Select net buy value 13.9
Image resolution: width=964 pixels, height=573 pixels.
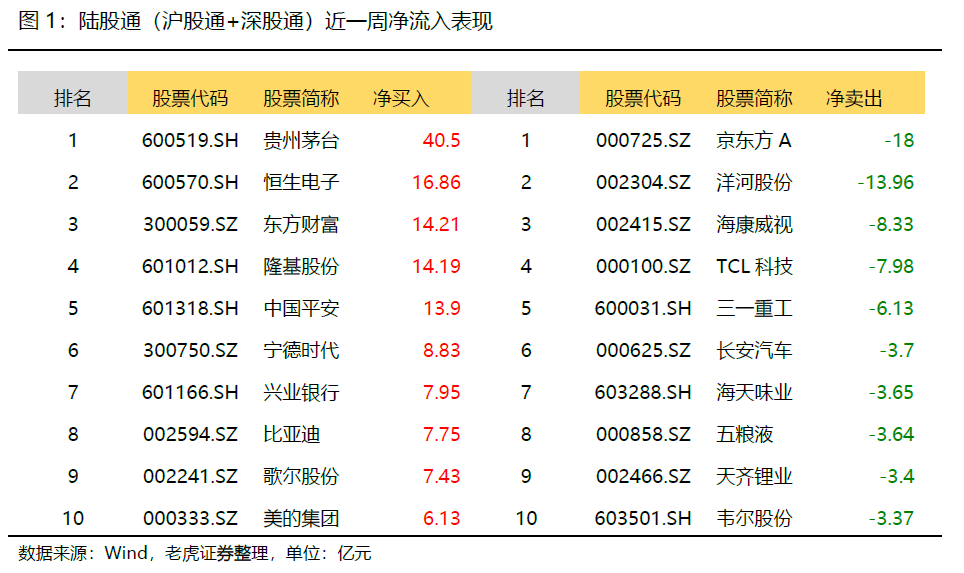coord(441,308)
